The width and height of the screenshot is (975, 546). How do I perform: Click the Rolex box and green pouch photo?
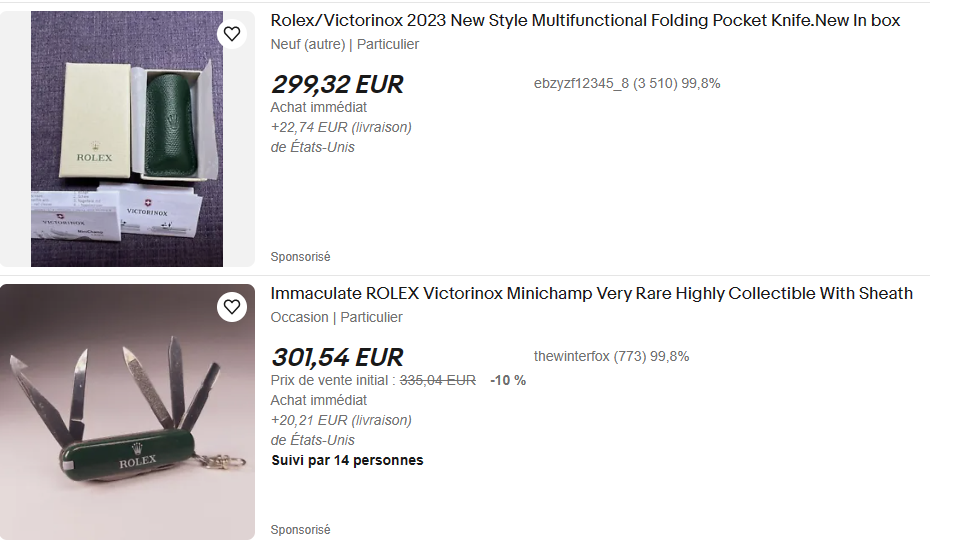[x=127, y=139]
